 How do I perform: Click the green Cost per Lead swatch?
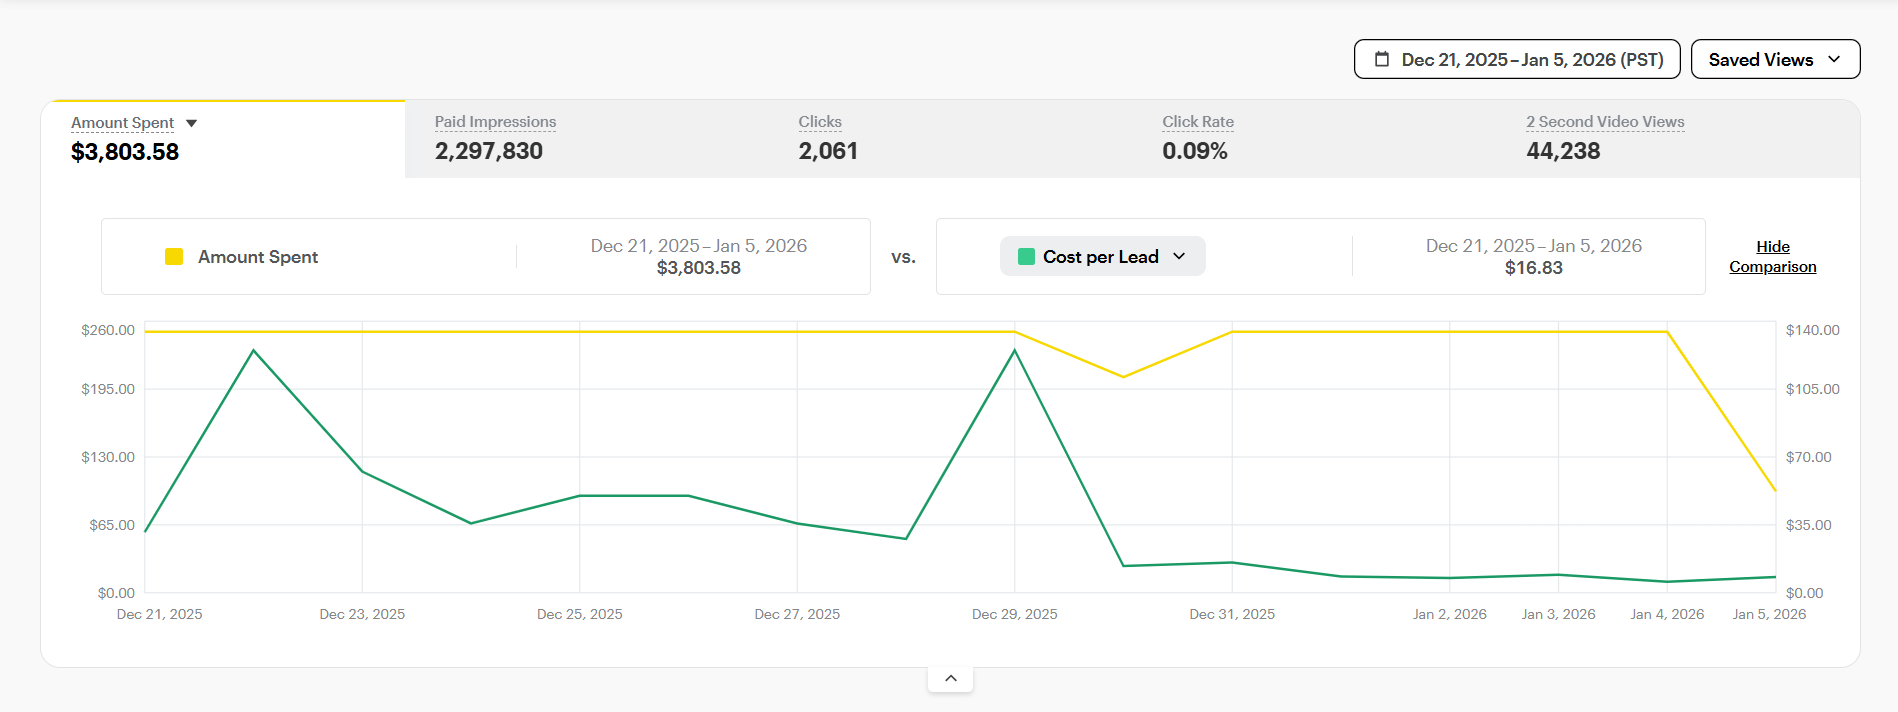[1026, 257]
